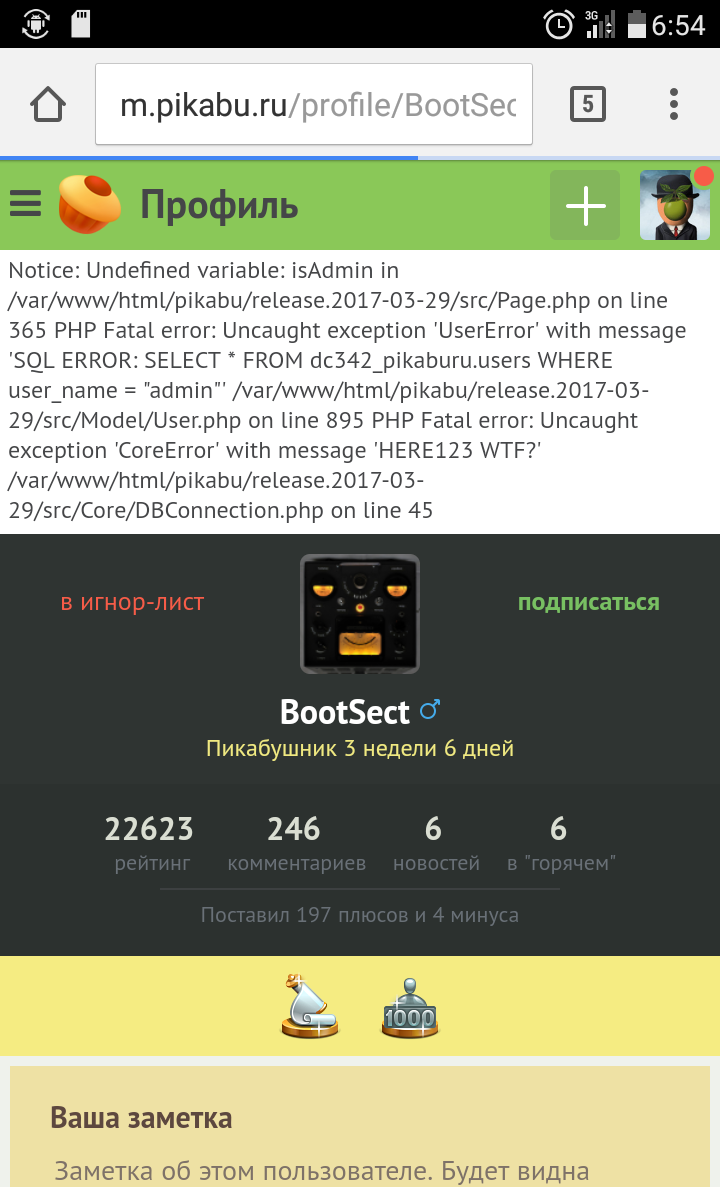Tap the 1000 achievement badge
This screenshot has width=720, height=1187.
coord(410,1008)
